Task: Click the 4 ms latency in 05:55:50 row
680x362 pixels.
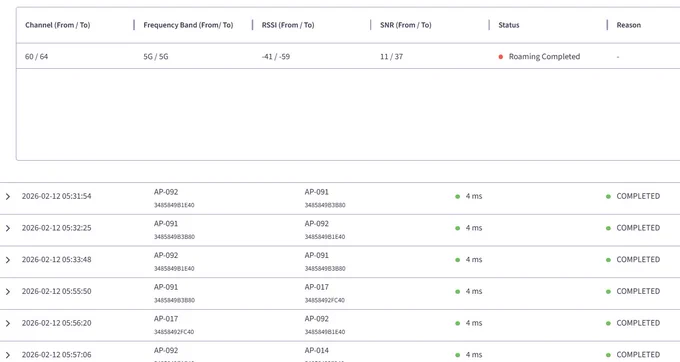Action: 474,291
